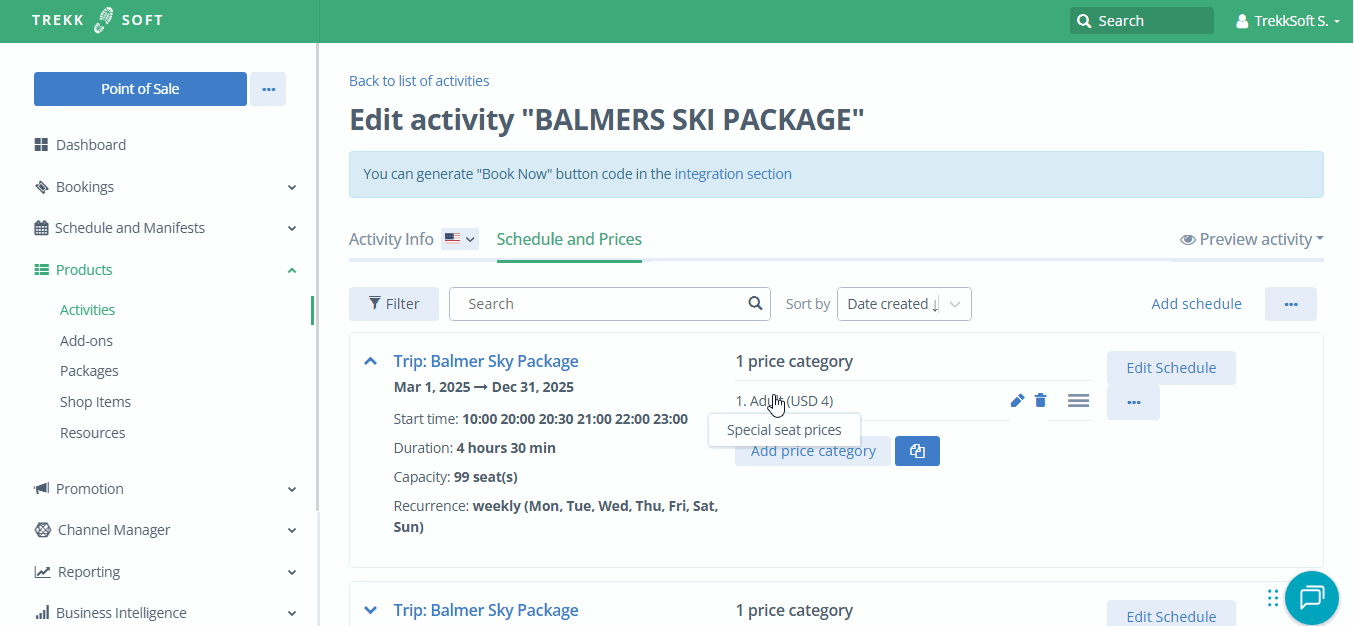Click the reorder handle icon for Adult price
Image resolution: width=1354 pixels, height=626 pixels.
click(x=1078, y=400)
